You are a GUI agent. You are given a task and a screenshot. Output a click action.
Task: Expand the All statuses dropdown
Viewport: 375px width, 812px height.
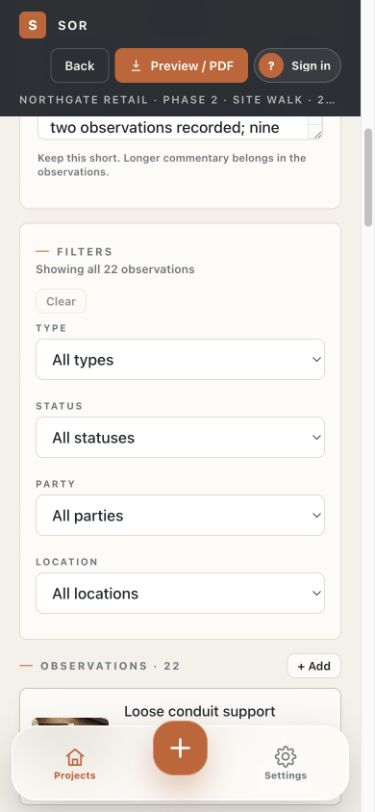180,438
